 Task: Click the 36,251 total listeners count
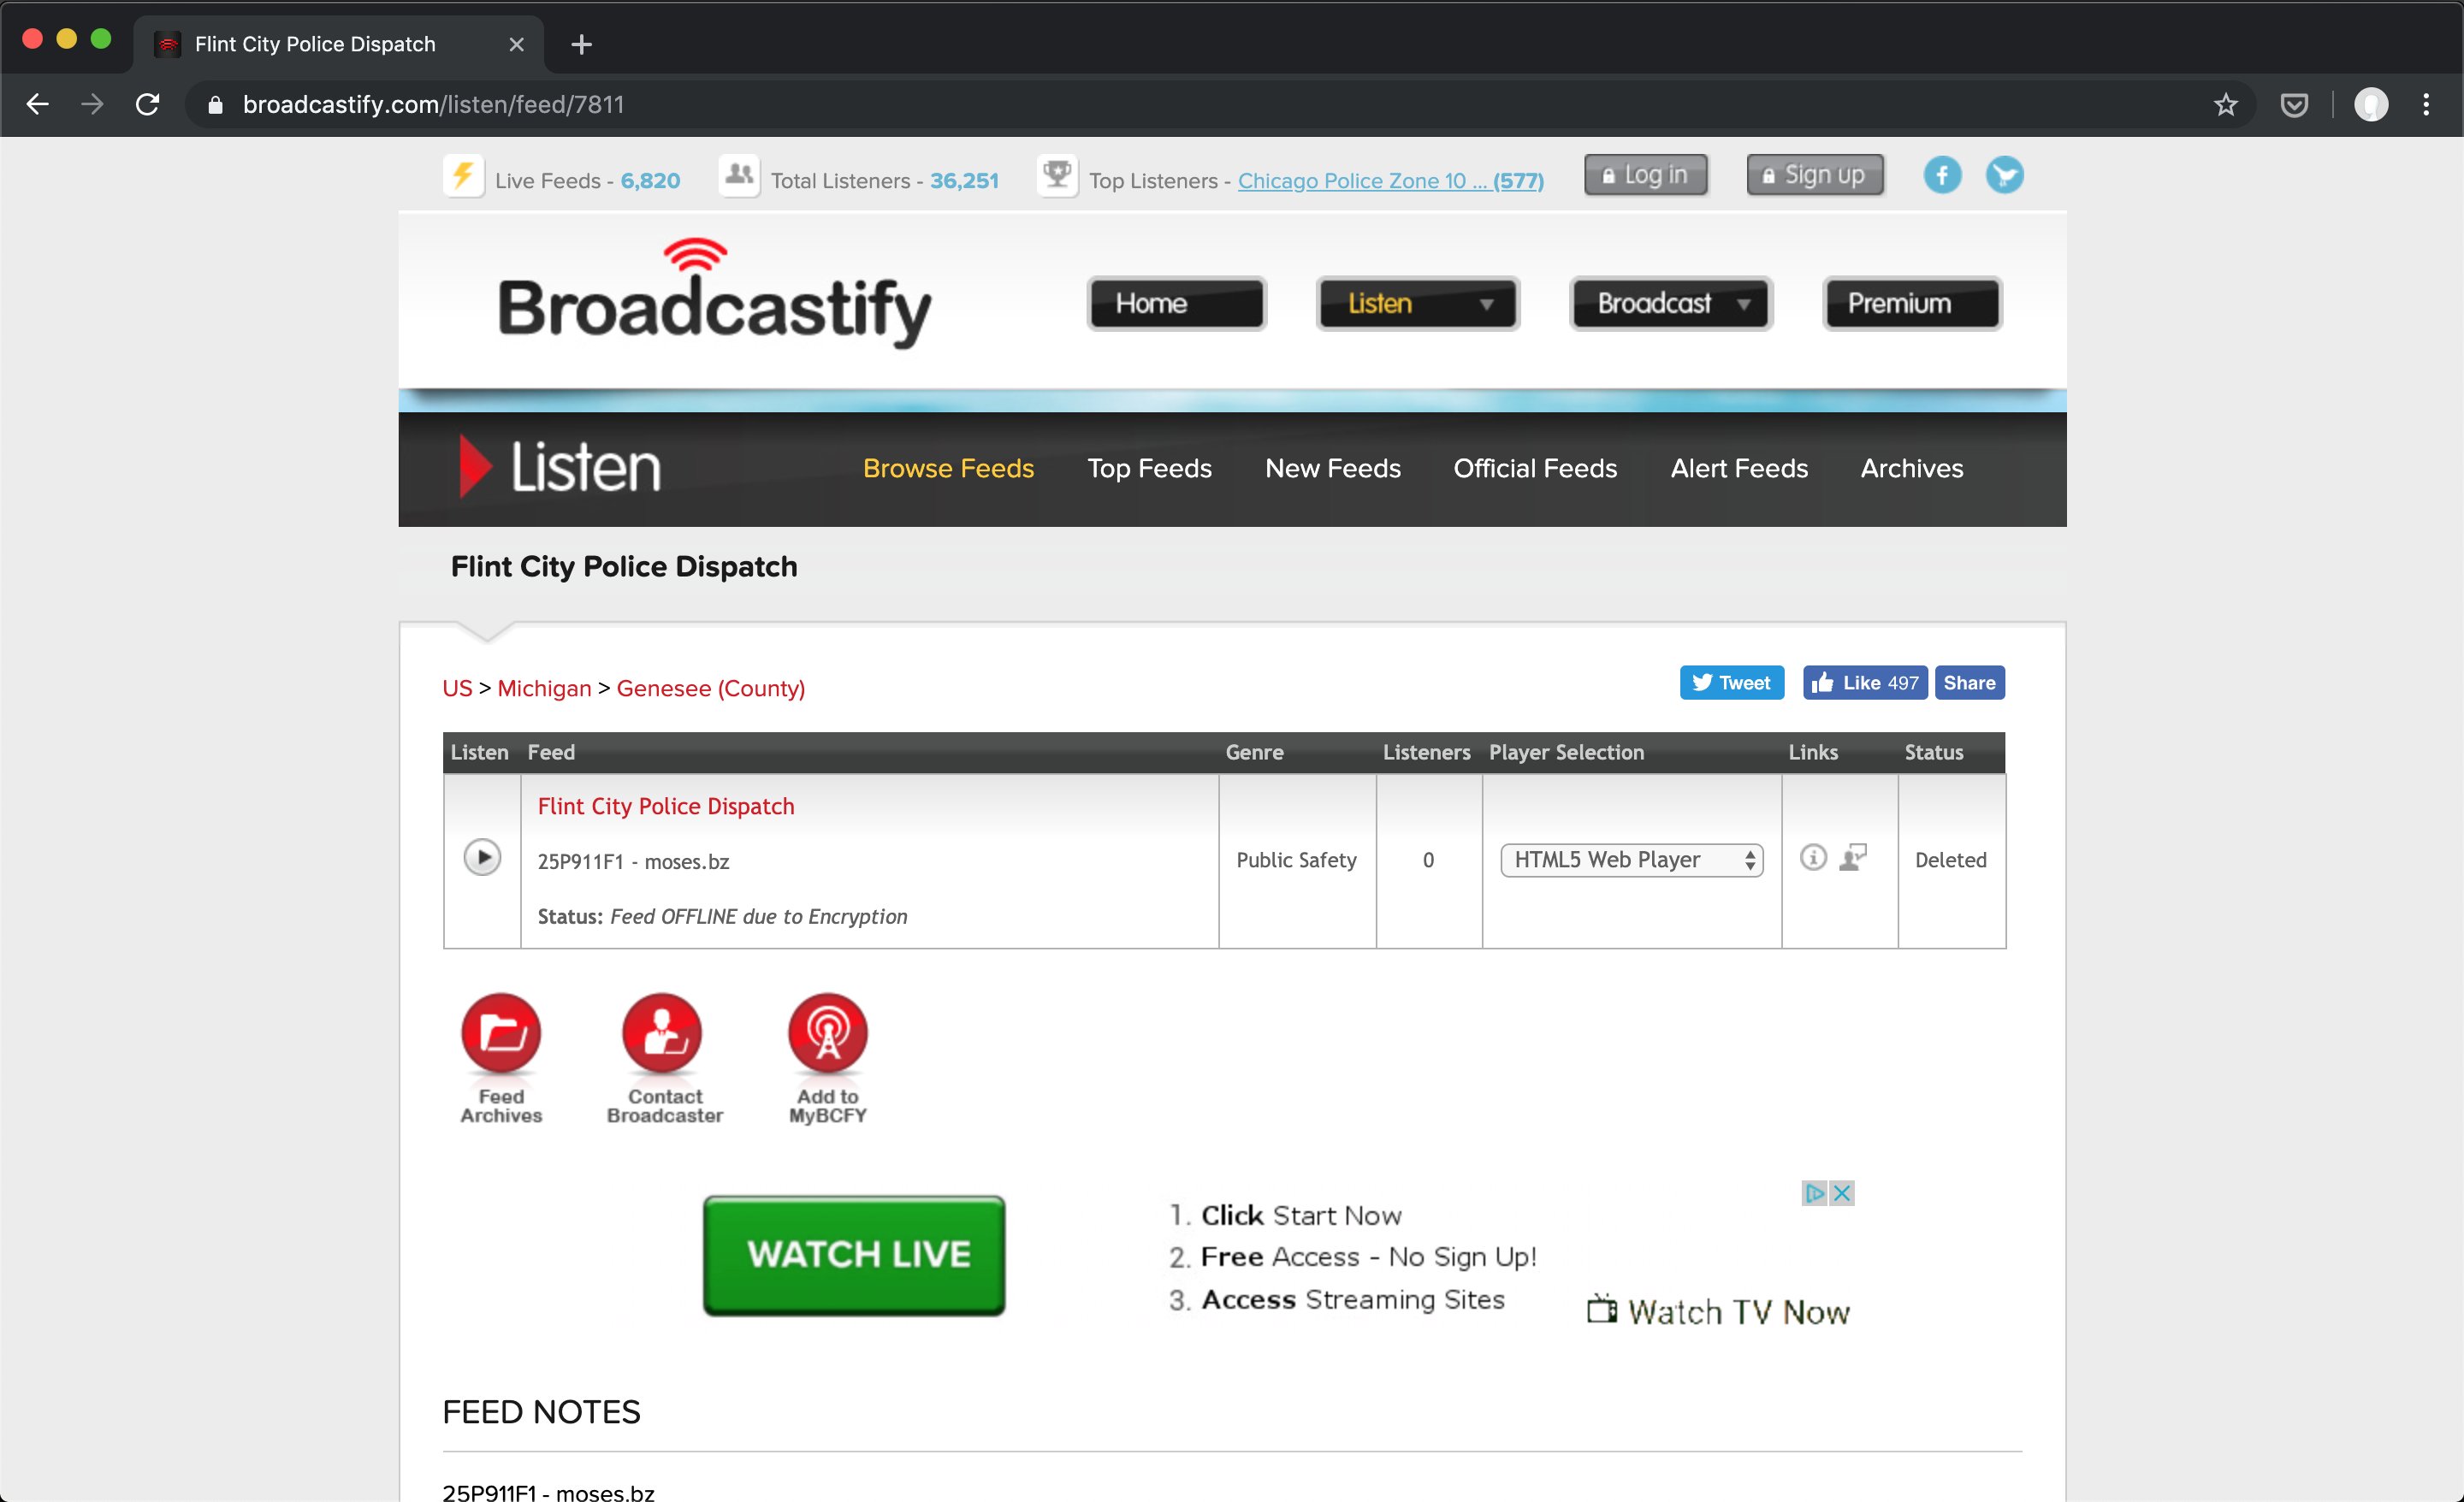[964, 181]
